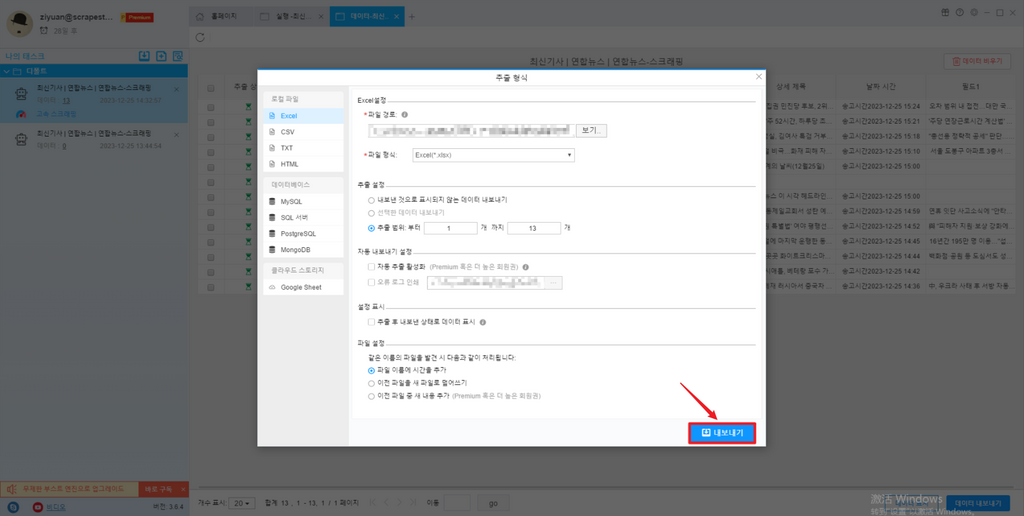The image size is (1024, 516).
Task: Open the 비디오 YouTube icon
Action: point(38,507)
